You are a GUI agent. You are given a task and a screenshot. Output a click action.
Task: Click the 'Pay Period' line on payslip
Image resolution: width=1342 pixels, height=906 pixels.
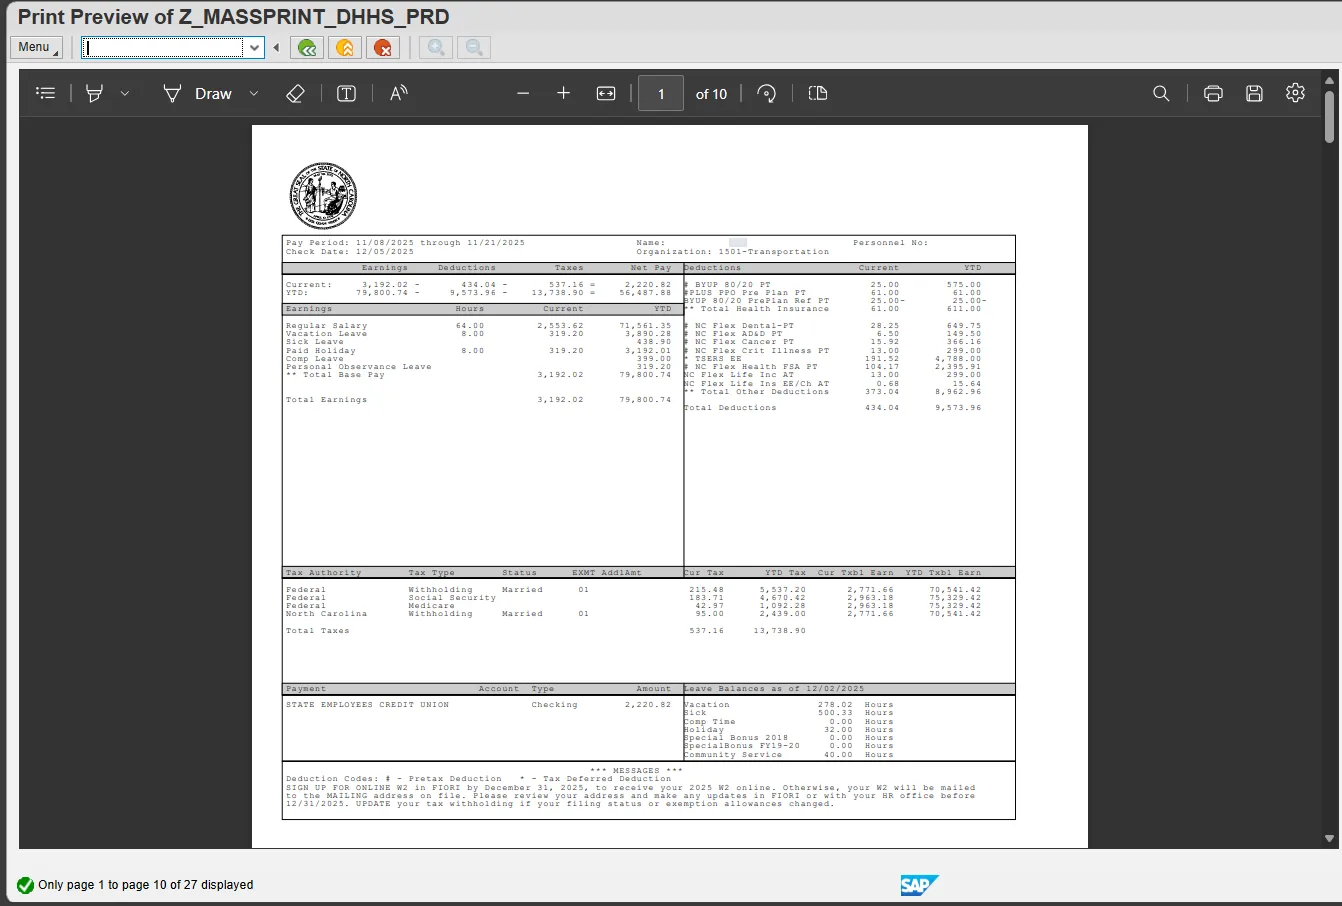(x=405, y=243)
